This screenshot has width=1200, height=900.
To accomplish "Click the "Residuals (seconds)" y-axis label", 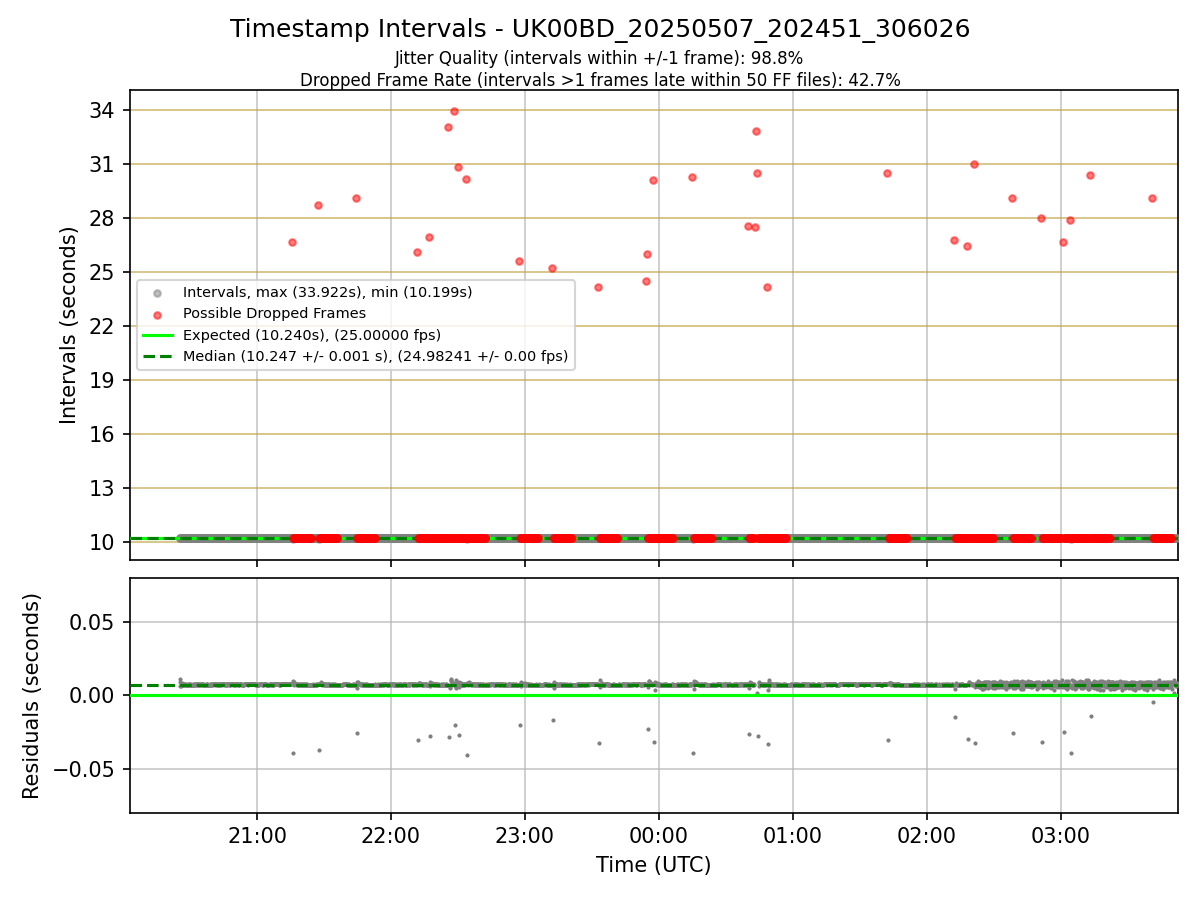I will [x=31, y=696].
